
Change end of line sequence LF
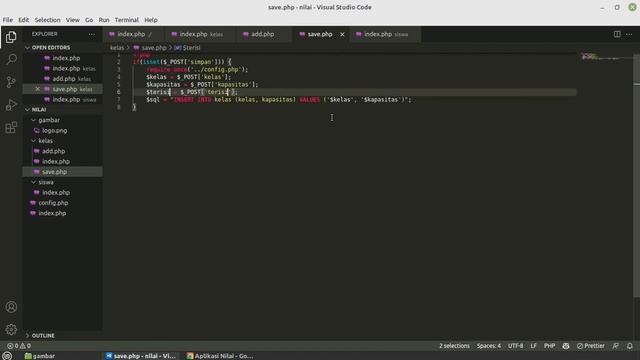point(533,346)
